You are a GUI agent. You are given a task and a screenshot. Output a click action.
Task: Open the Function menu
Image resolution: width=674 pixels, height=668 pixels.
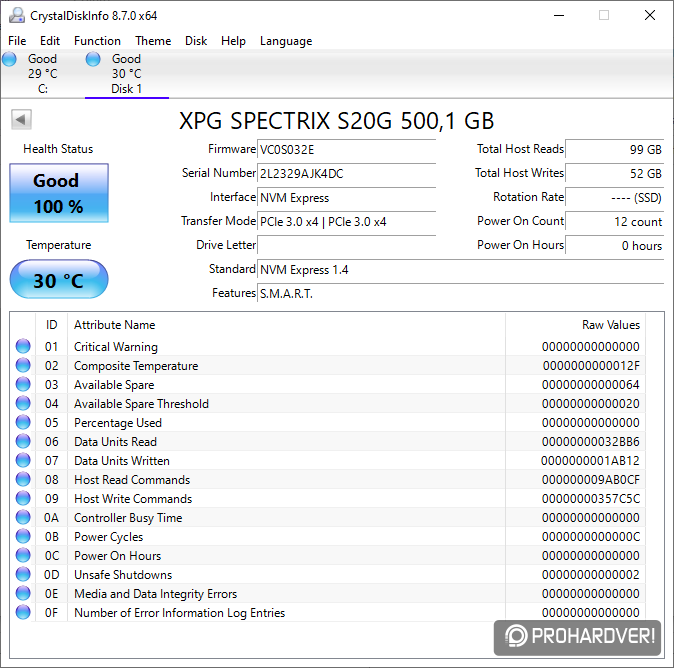pos(97,41)
